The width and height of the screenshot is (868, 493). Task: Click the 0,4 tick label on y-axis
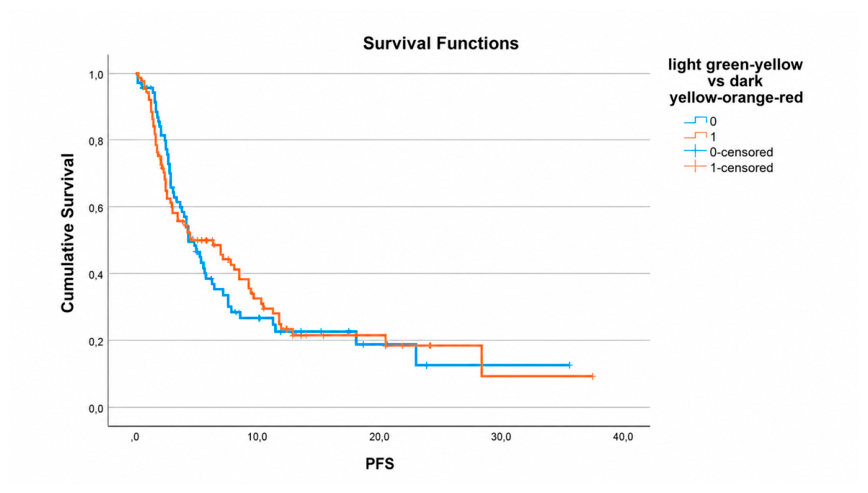pos(96,275)
